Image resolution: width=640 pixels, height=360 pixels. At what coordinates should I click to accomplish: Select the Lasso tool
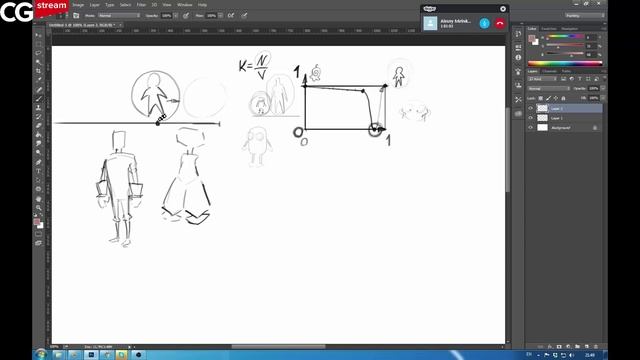(x=38, y=53)
